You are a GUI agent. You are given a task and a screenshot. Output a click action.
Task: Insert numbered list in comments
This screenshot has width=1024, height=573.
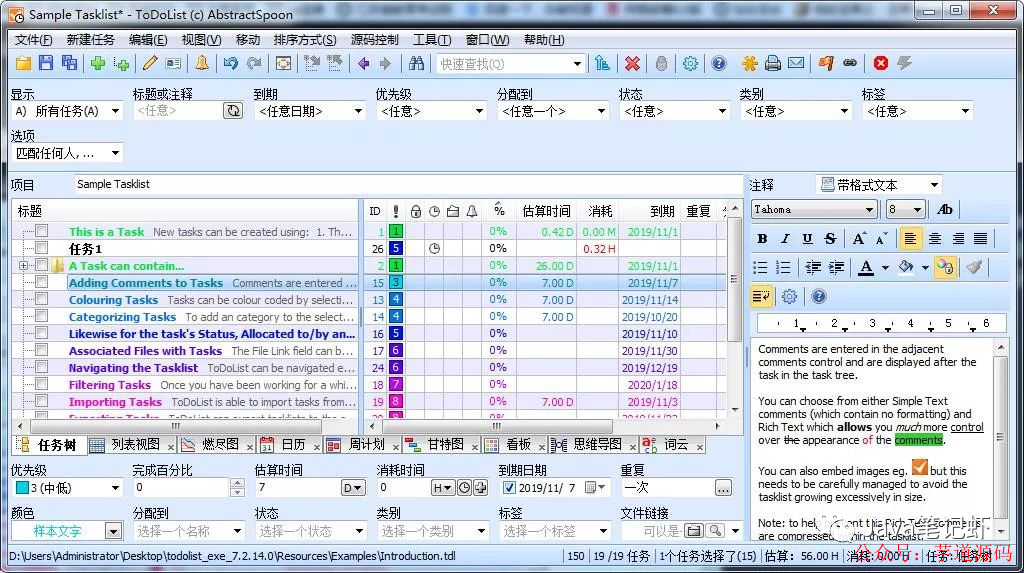[x=783, y=267]
